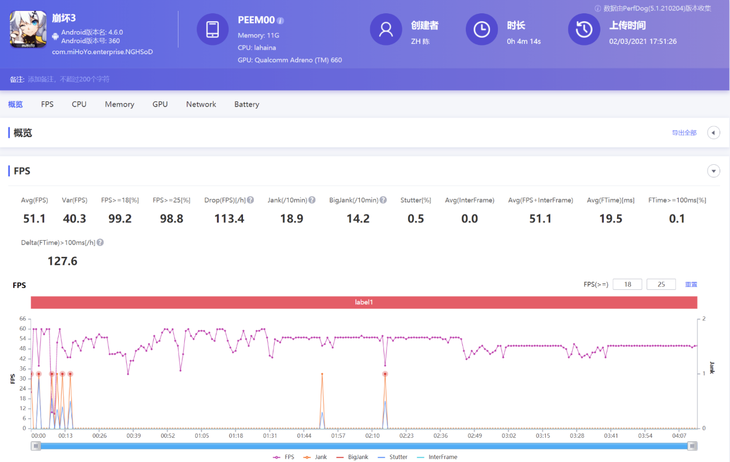Image resolution: width=730 pixels, height=462 pixels.
Task: Click info icon next to PEEM00
Action: click(x=281, y=20)
